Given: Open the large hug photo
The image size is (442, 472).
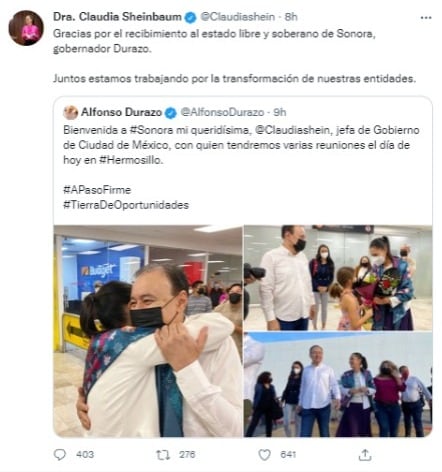Looking at the screenshot, I should (148, 331).
